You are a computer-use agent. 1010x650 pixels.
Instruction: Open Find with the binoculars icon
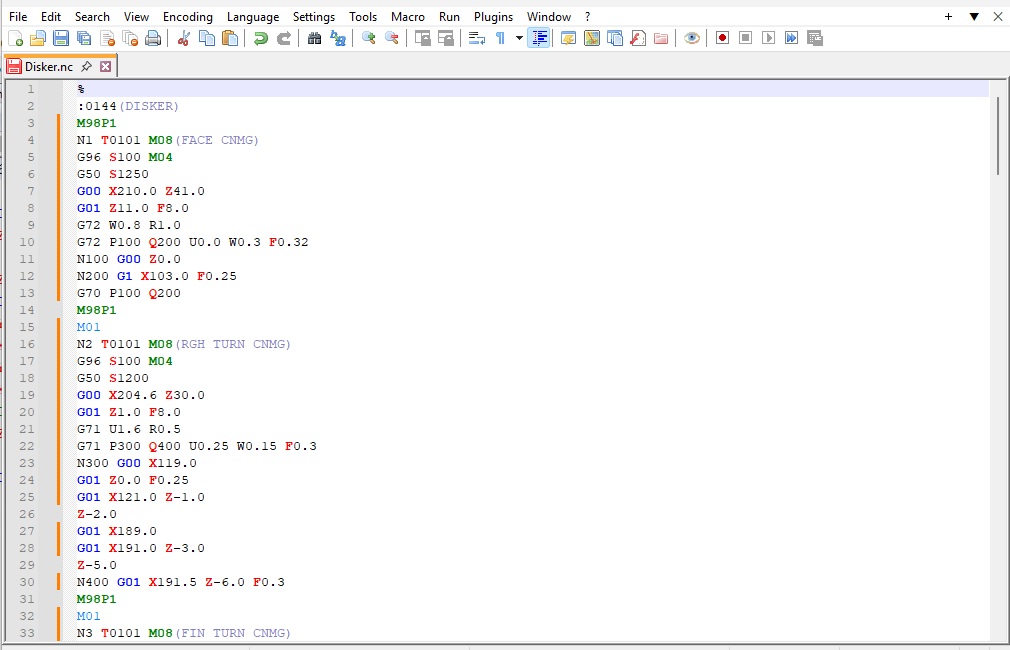click(314, 38)
